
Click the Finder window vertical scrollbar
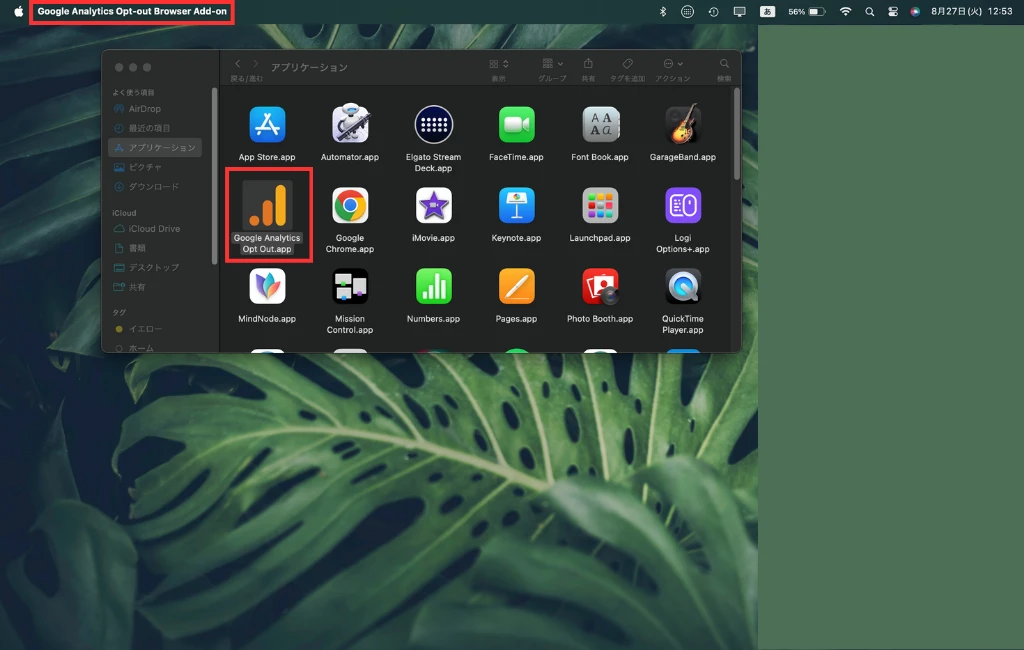pyautogui.click(x=737, y=135)
